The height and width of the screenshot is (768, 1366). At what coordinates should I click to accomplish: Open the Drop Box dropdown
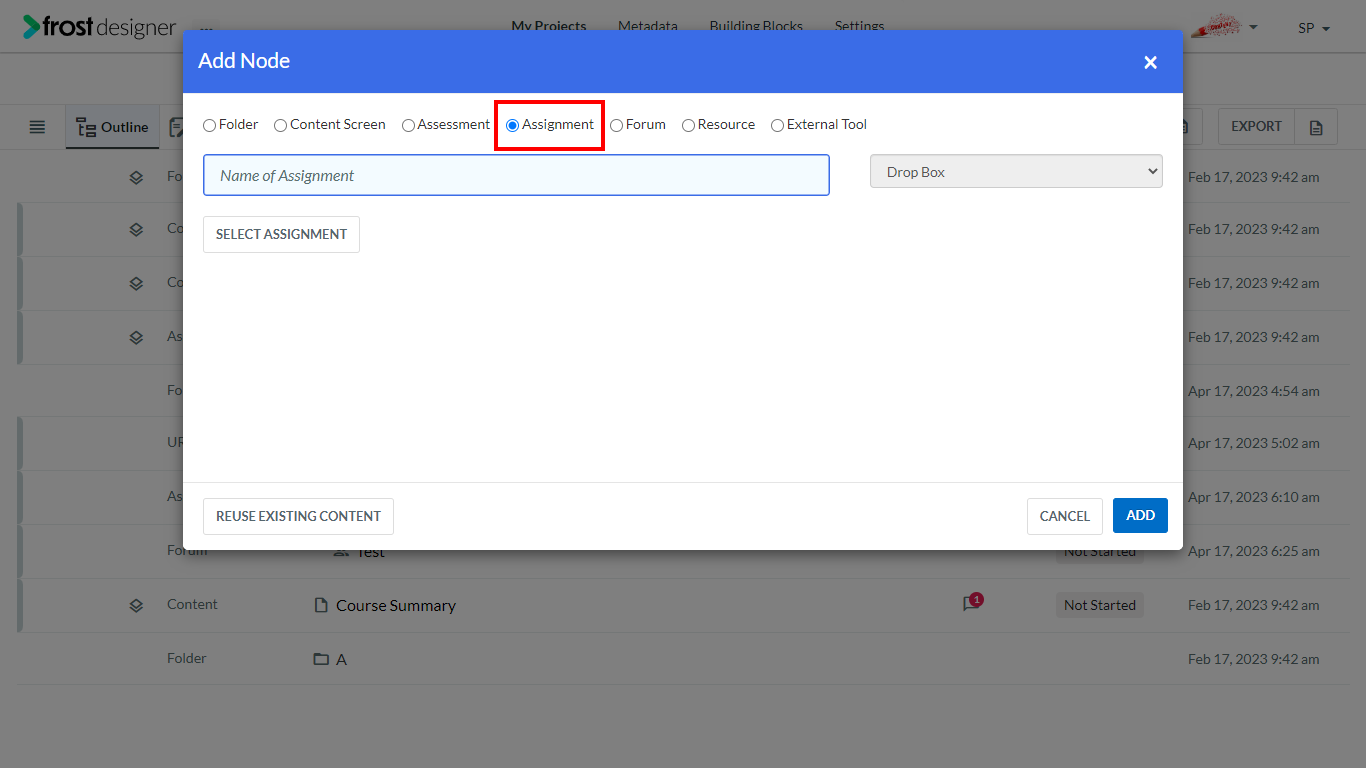coord(1016,171)
